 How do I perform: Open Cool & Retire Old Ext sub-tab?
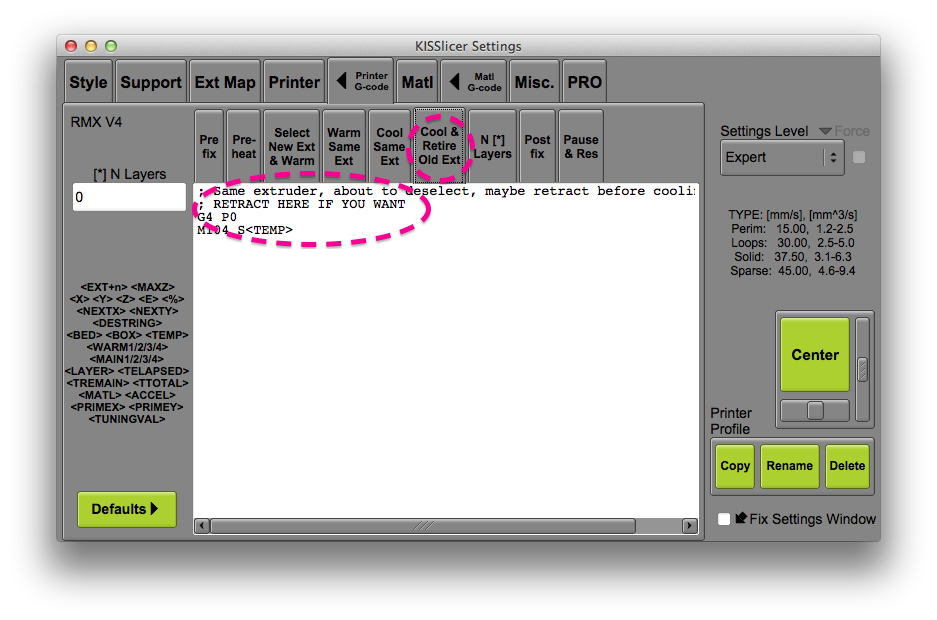(x=439, y=146)
